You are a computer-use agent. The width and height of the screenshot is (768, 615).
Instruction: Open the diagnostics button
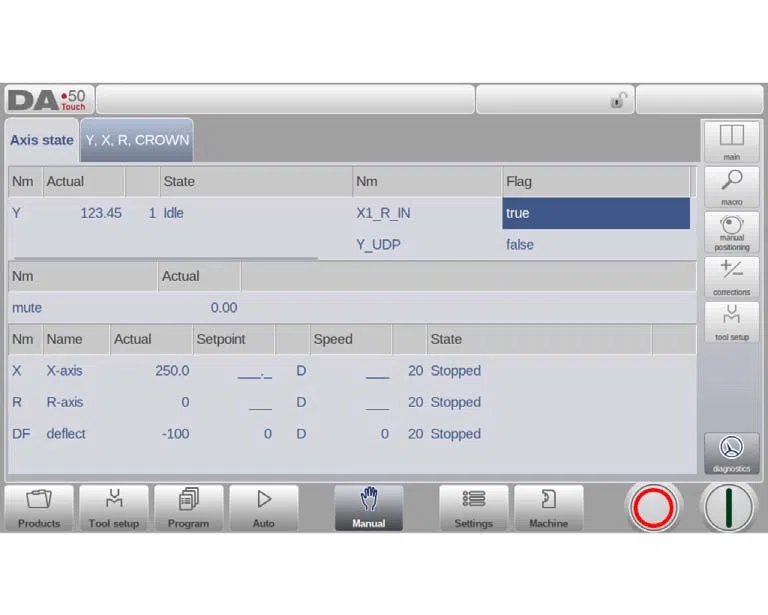pos(731,453)
